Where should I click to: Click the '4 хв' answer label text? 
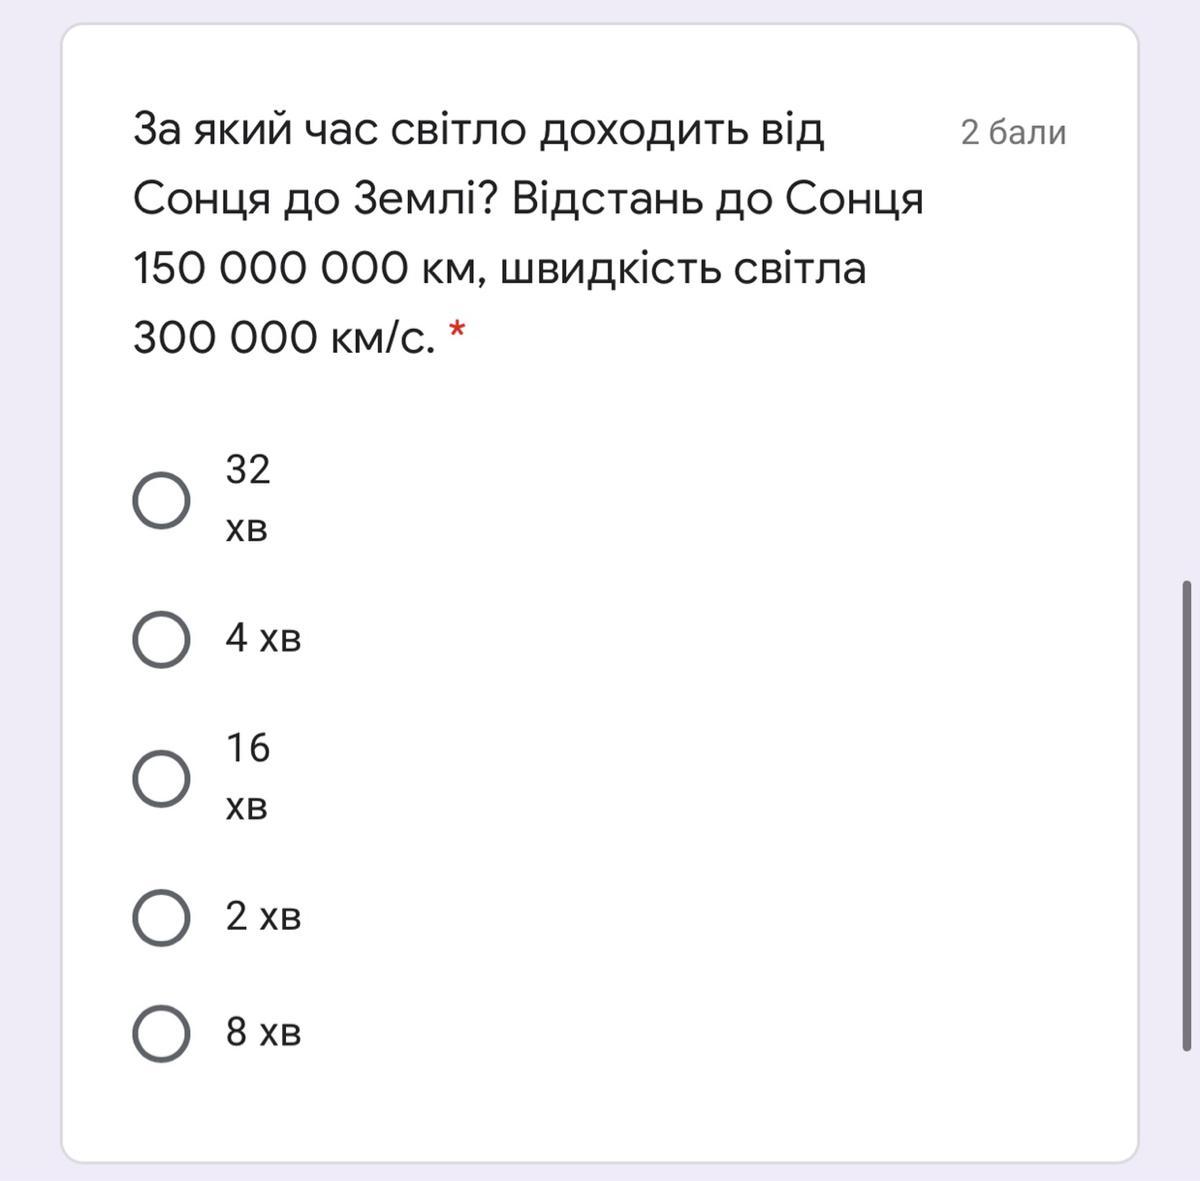(263, 638)
